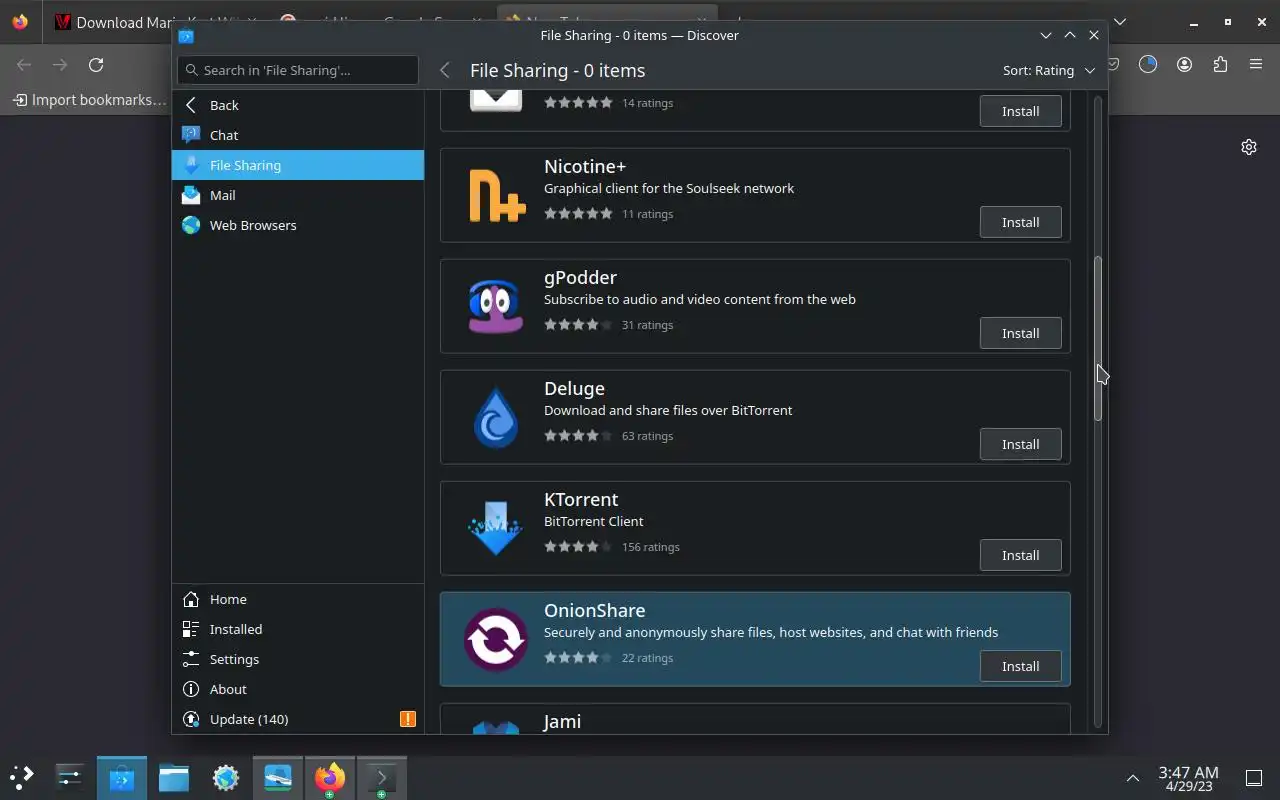
Task: Open the Deluge title text
Action: (x=574, y=388)
